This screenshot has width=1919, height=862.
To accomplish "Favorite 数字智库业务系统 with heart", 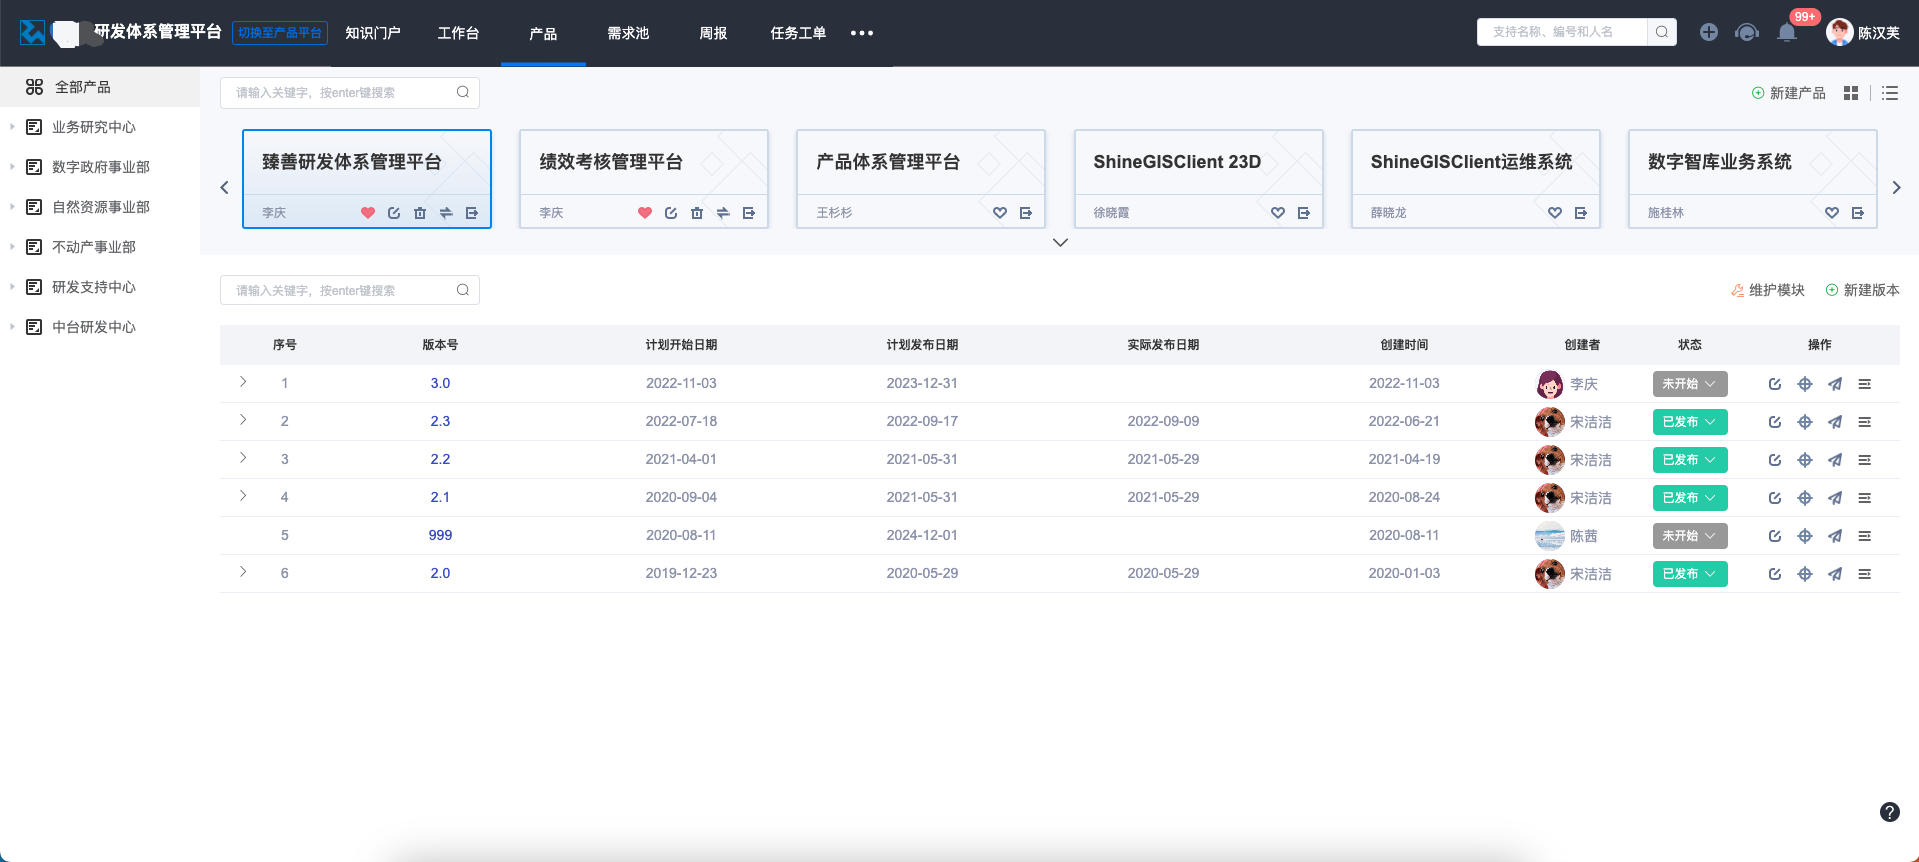I will tap(1832, 213).
